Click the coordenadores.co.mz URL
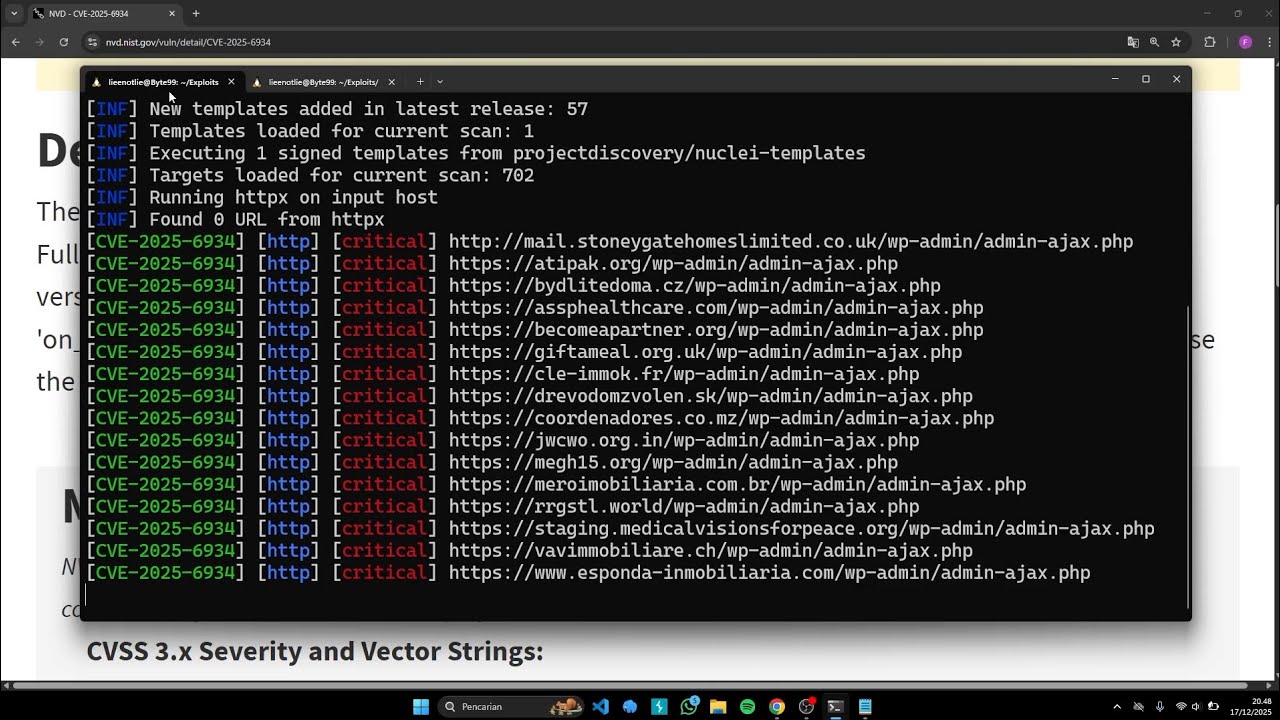Screen dimensions: 1280x720 click(721, 418)
